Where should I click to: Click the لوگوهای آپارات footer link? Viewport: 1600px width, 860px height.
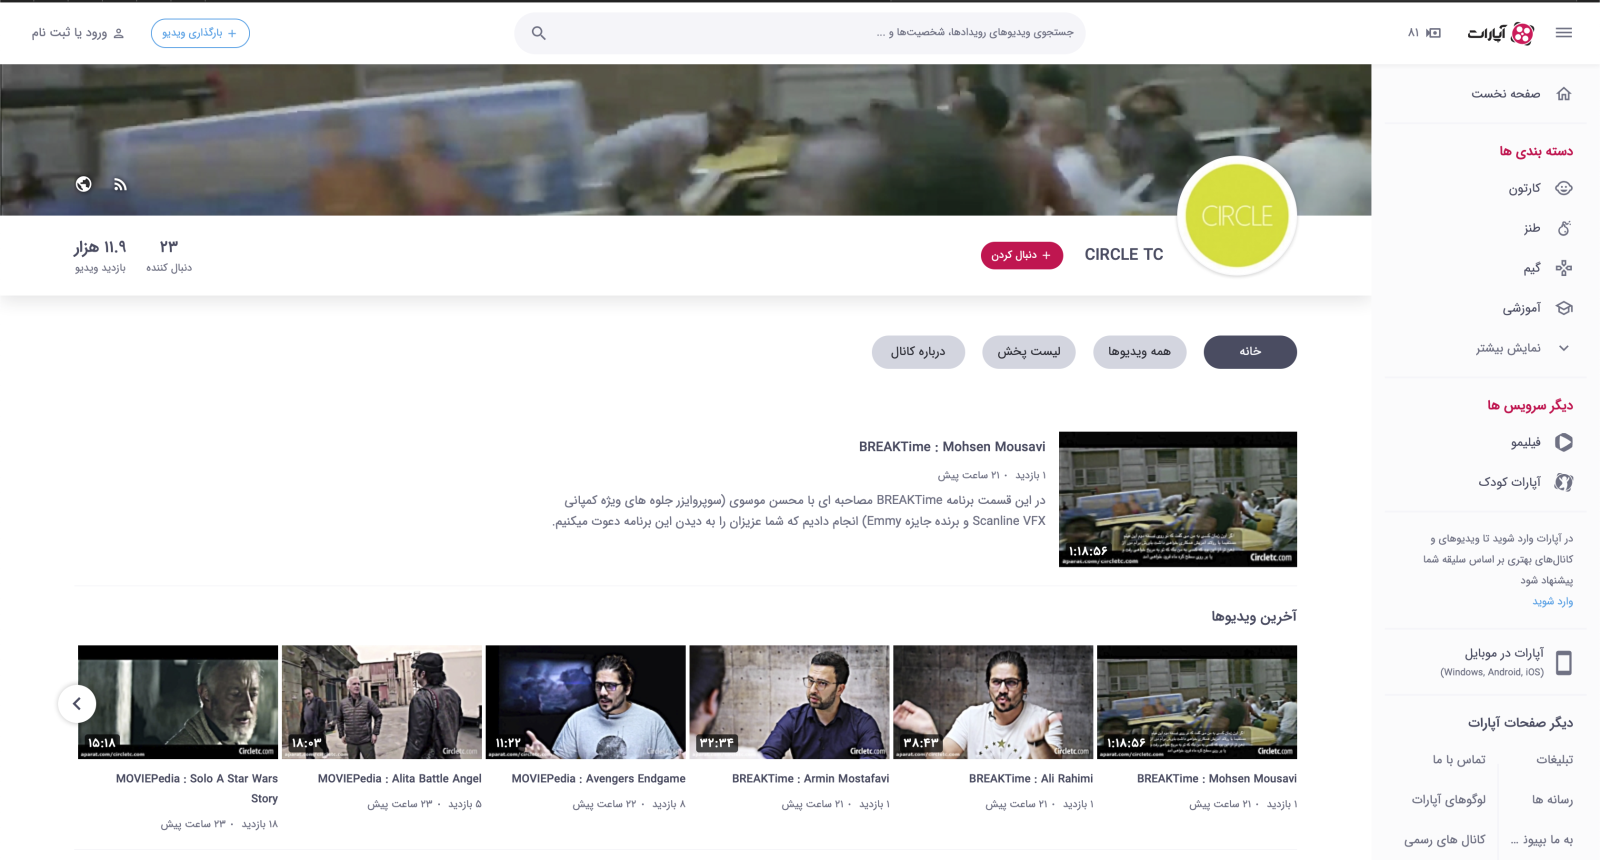1449,800
